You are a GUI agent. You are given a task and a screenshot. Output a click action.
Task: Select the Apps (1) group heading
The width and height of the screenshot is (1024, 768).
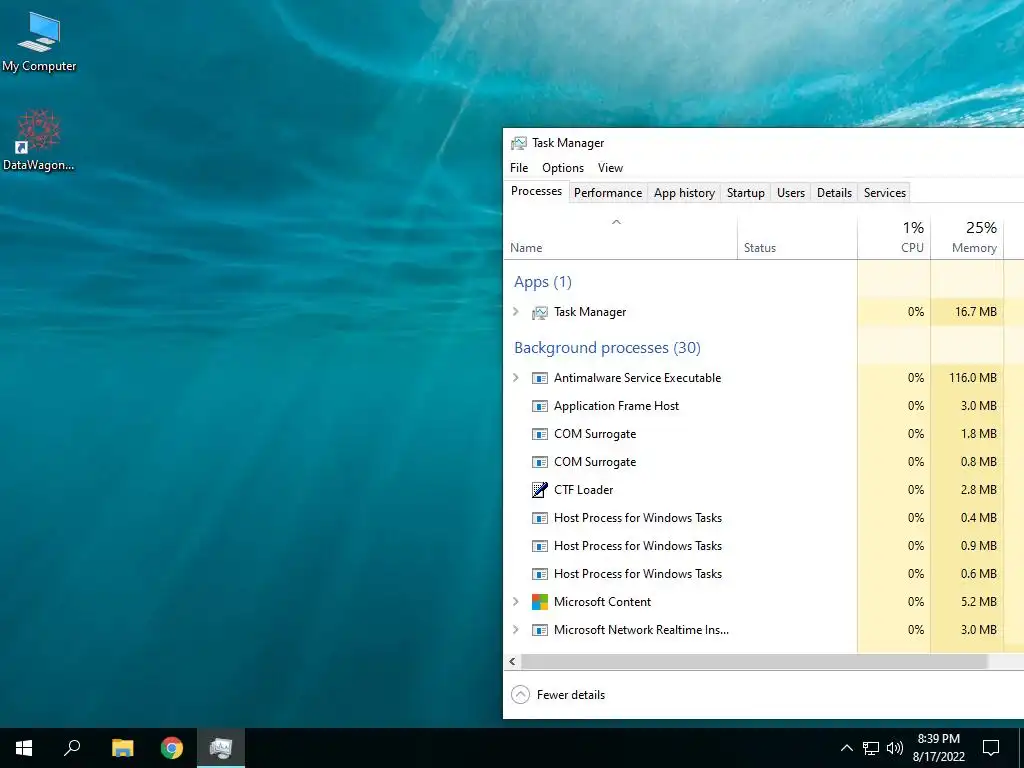point(543,282)
